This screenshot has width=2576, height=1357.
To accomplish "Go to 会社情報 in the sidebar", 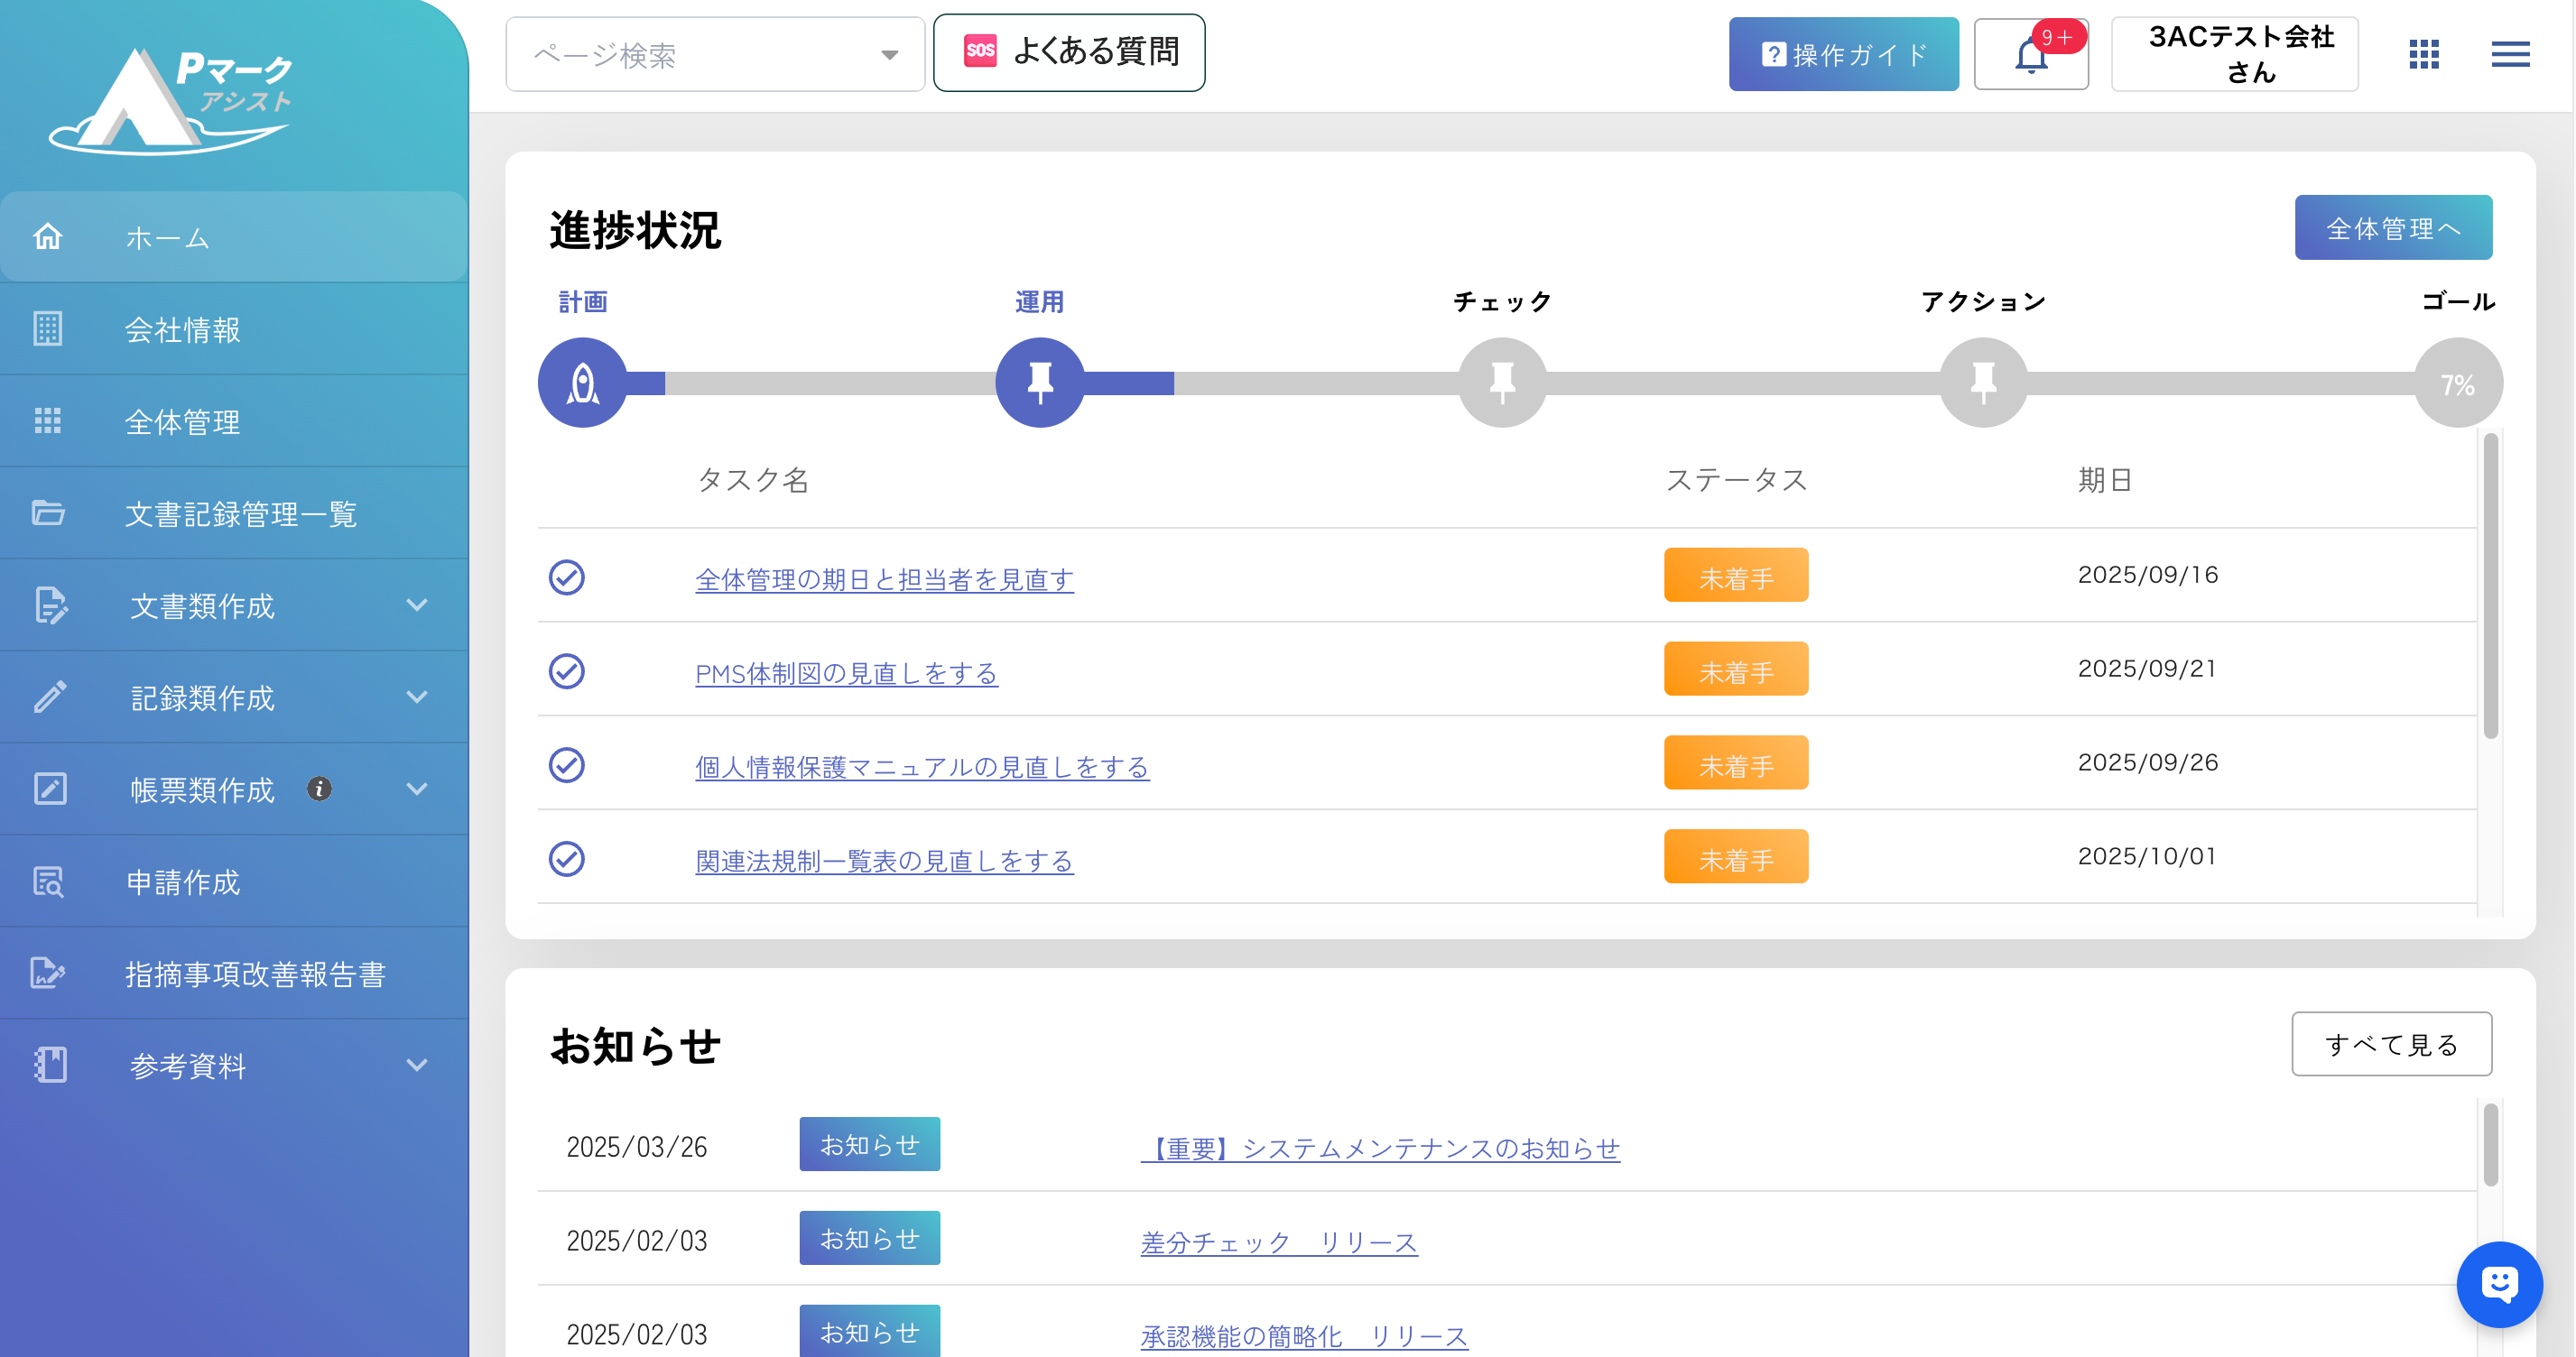I will click(x=183, y=329).
